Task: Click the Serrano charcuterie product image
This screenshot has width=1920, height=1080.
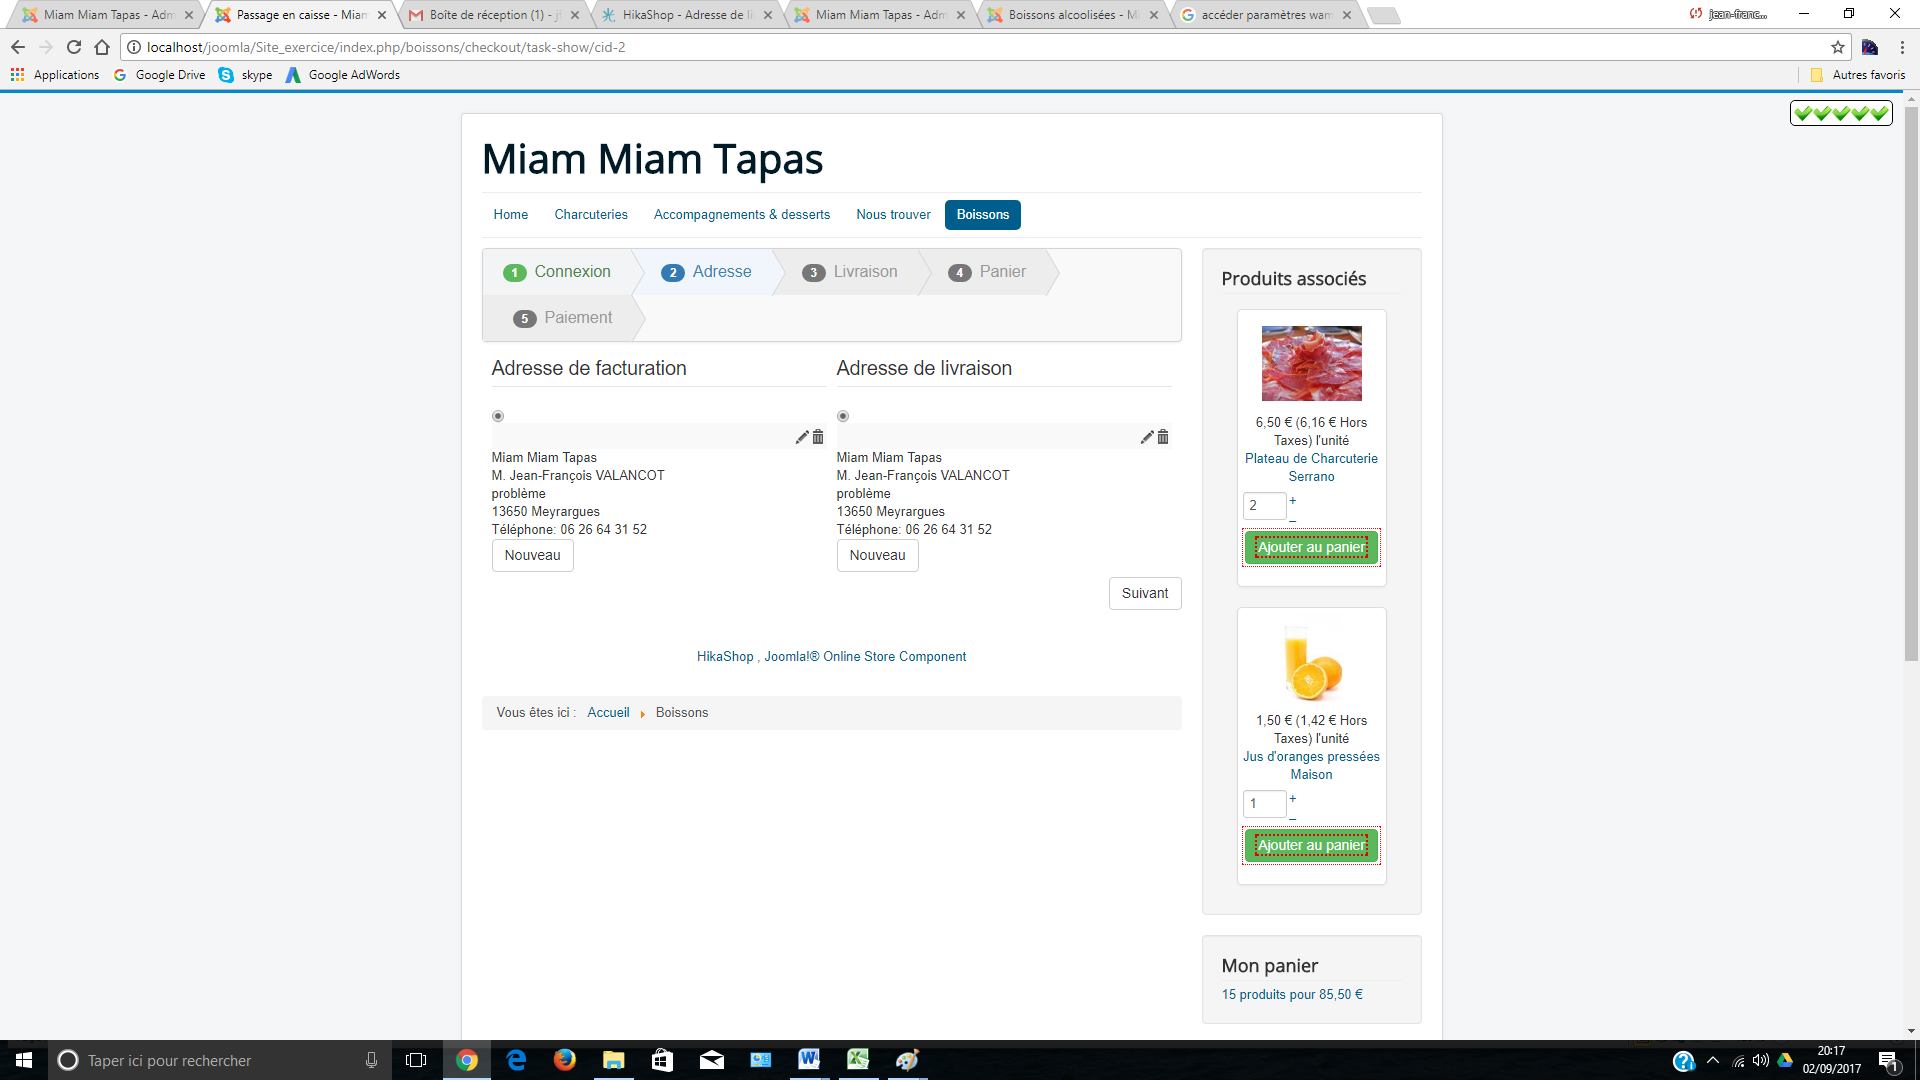Action: pyautogui.click(x=1311, y=363)
